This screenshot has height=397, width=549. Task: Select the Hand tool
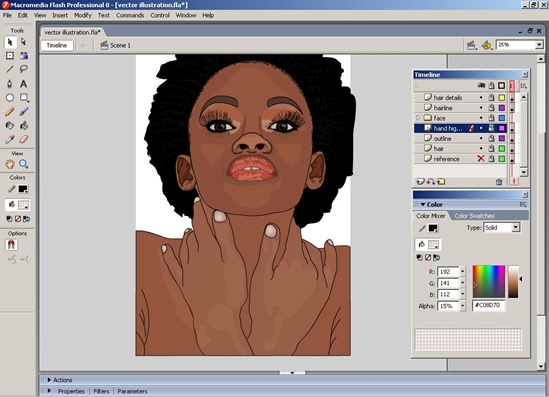coord(10,164)
